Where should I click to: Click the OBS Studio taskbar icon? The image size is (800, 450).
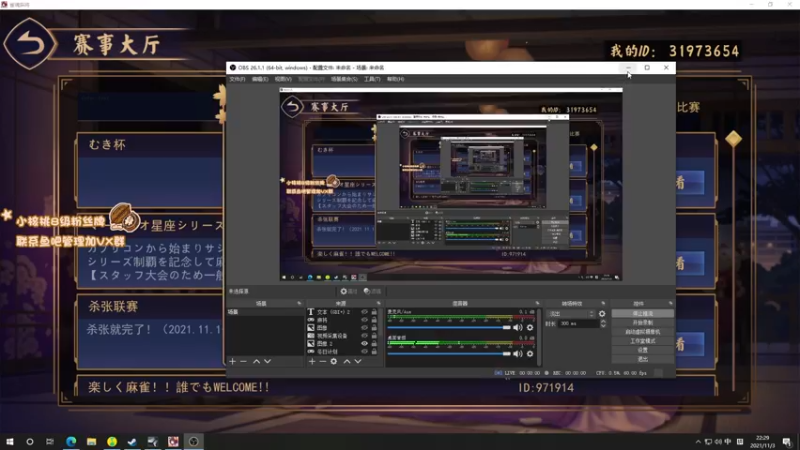pos(193,441)
